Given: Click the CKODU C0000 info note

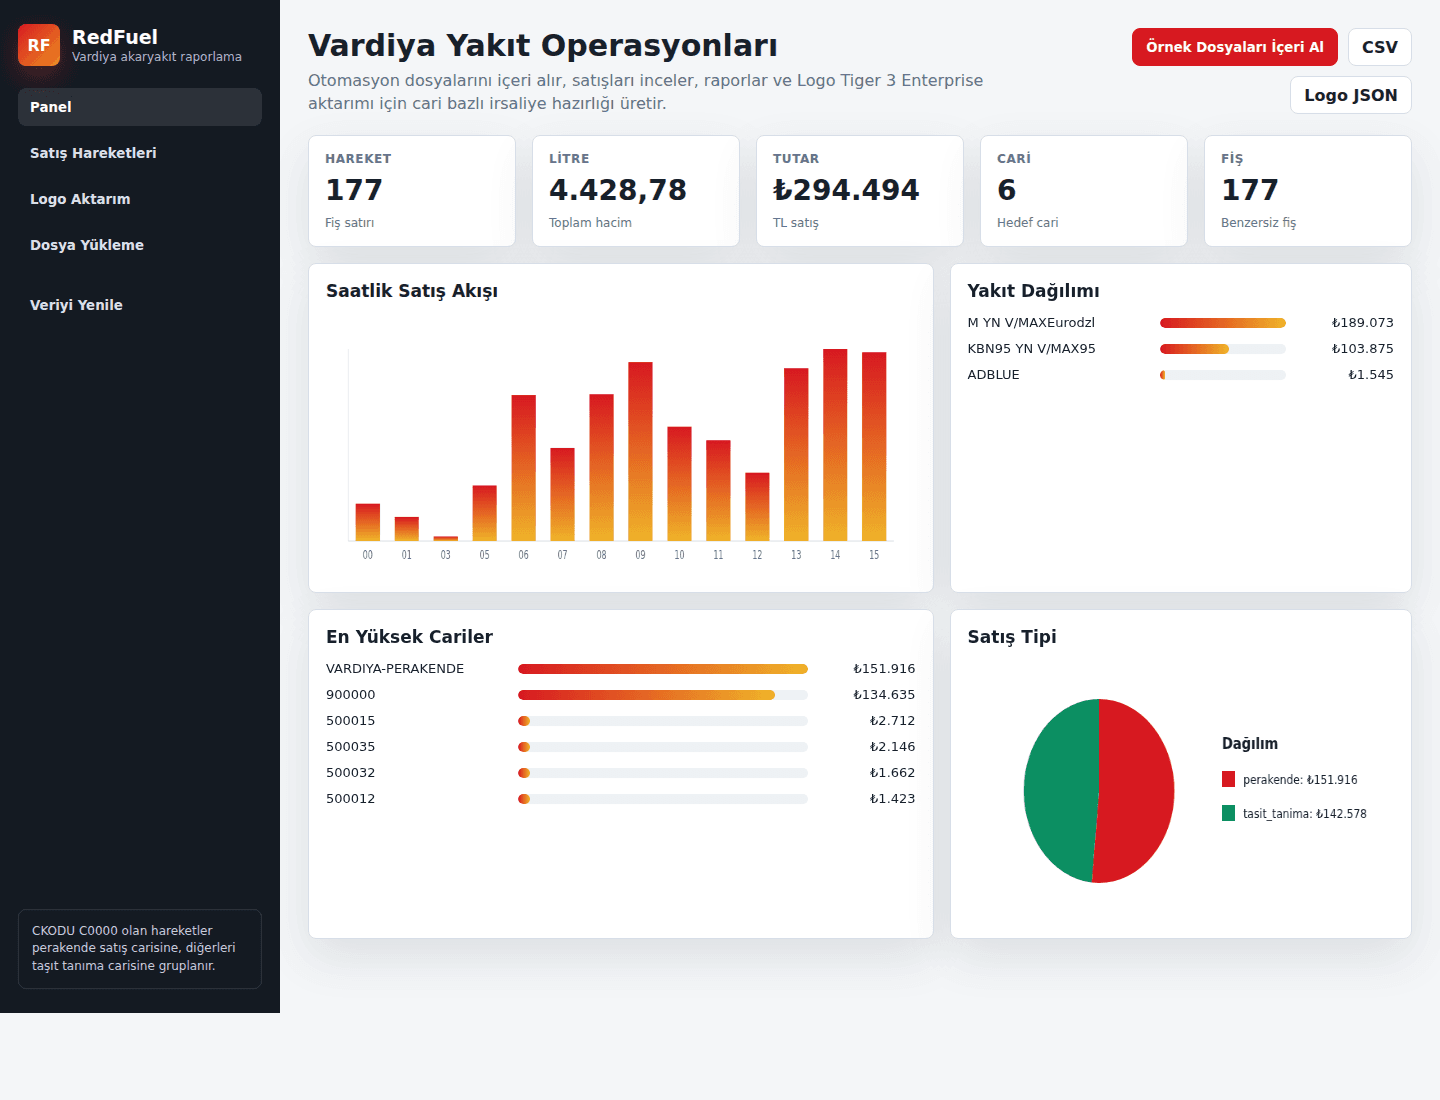Looking at the screenshot, I should coord(140,948).
